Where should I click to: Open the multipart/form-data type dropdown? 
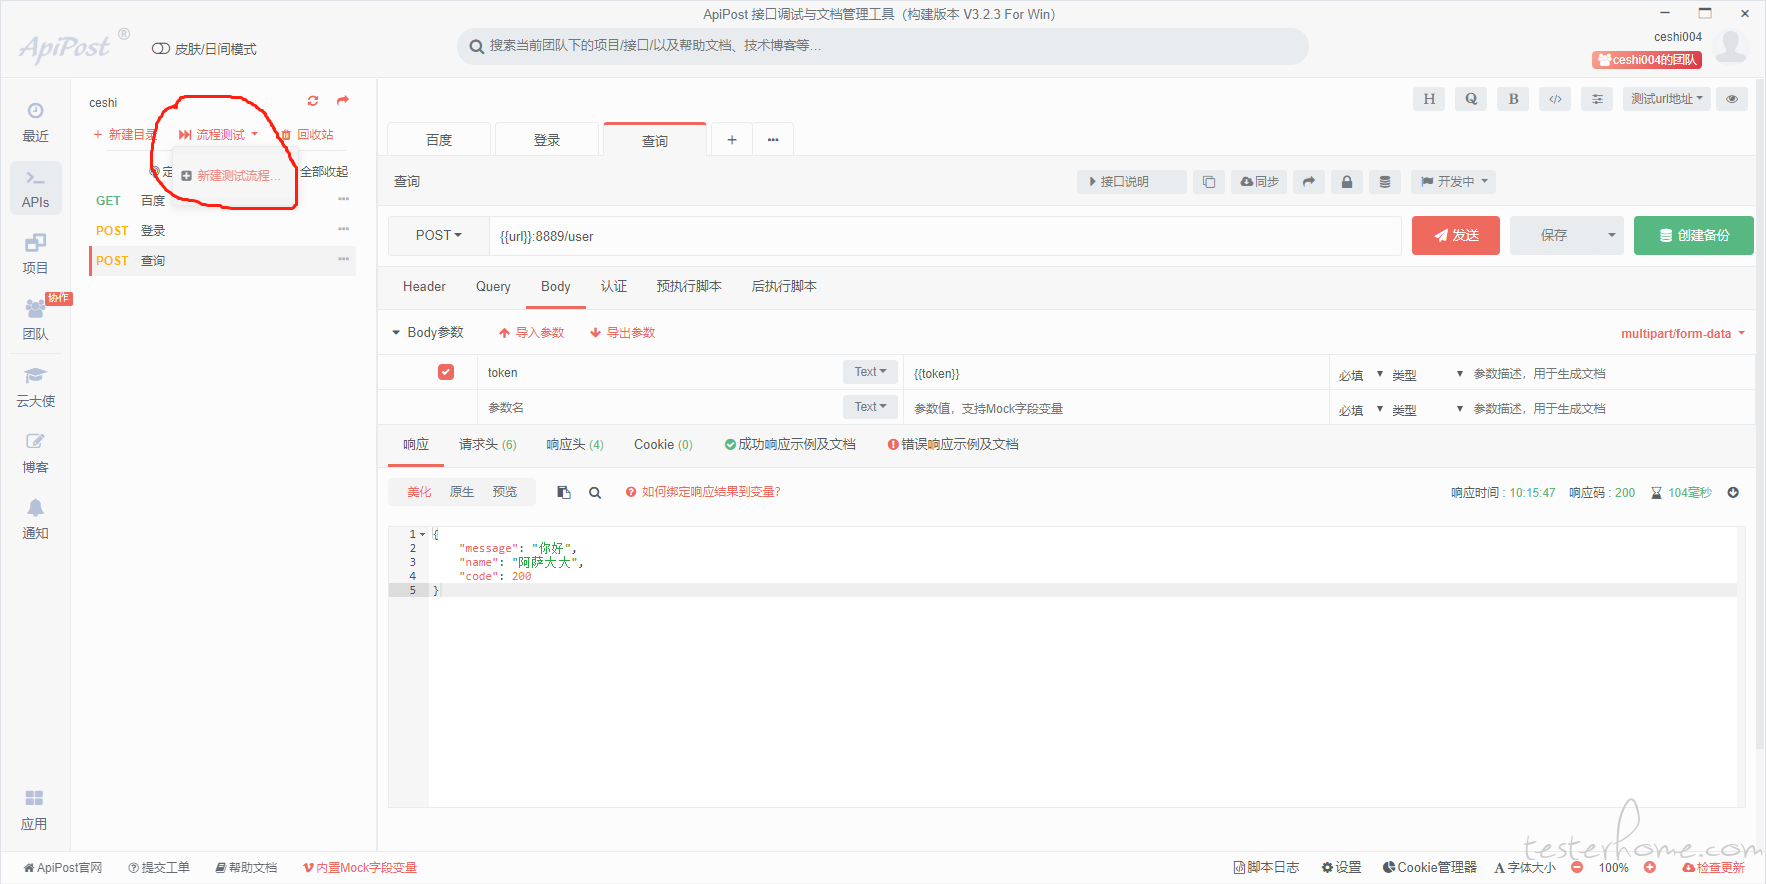tap(1683, 334)
